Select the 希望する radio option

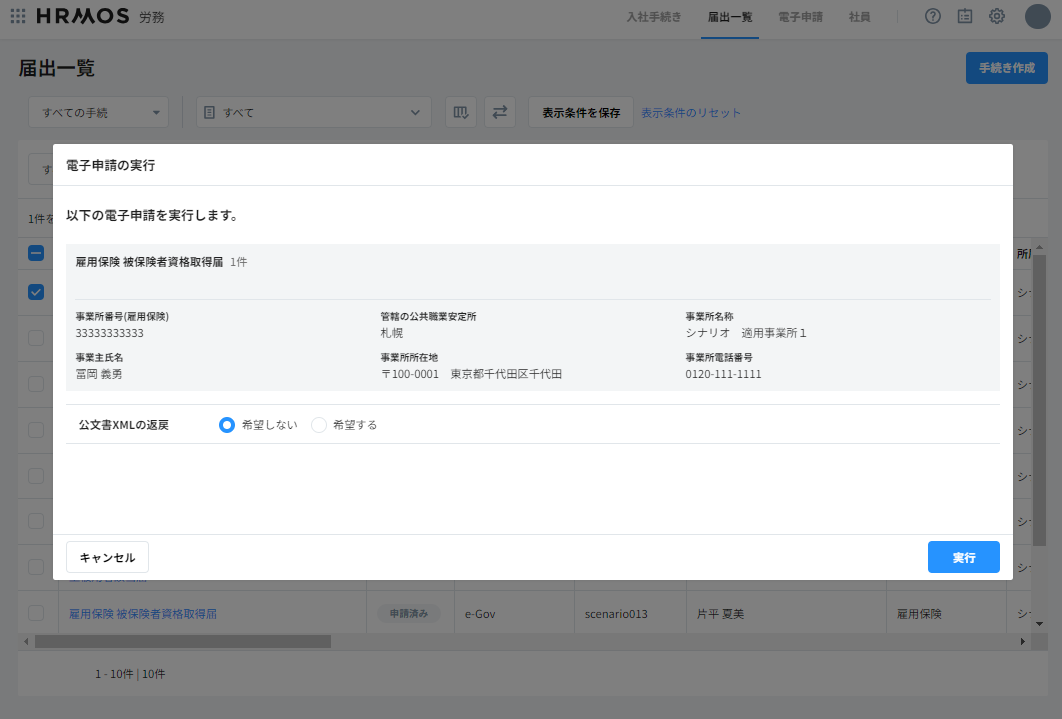[319, 425]
